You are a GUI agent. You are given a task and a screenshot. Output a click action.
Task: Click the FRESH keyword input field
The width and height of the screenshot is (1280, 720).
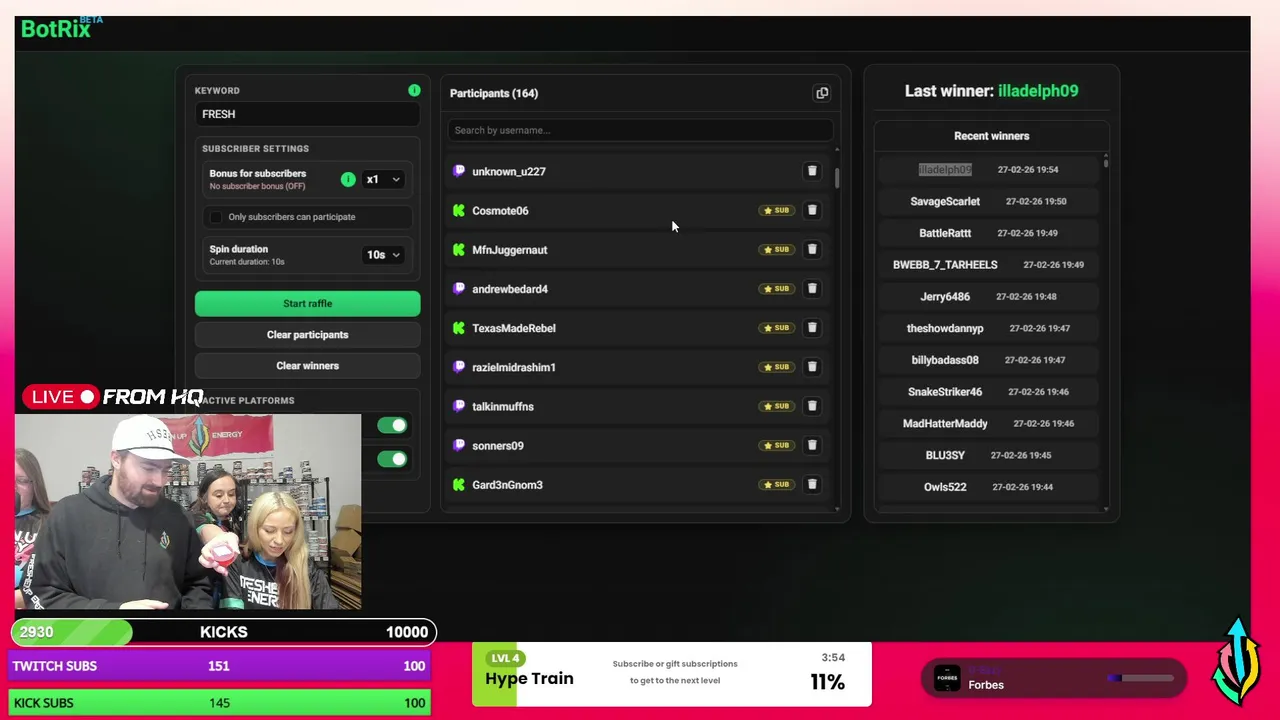pyautogui.click(x=308, y=114)
